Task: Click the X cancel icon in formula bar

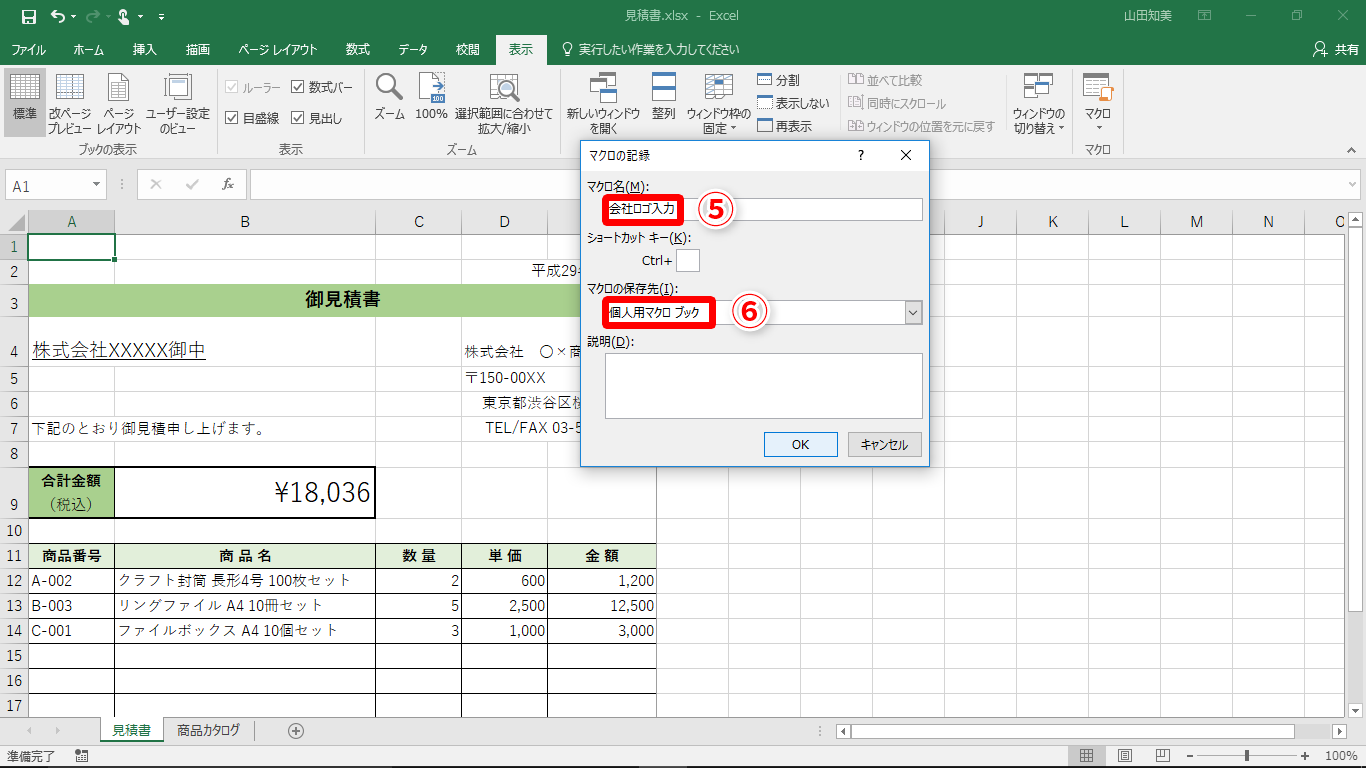Action: pos(156,185)
